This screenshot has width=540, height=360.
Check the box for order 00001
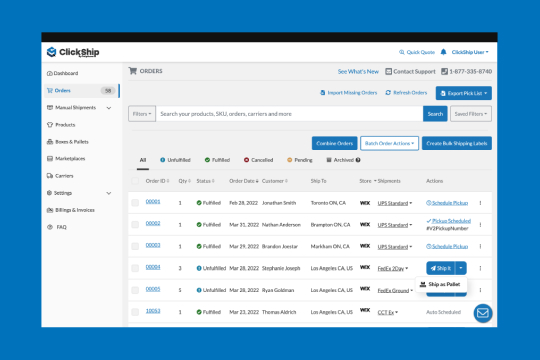[x=135, y=203]
